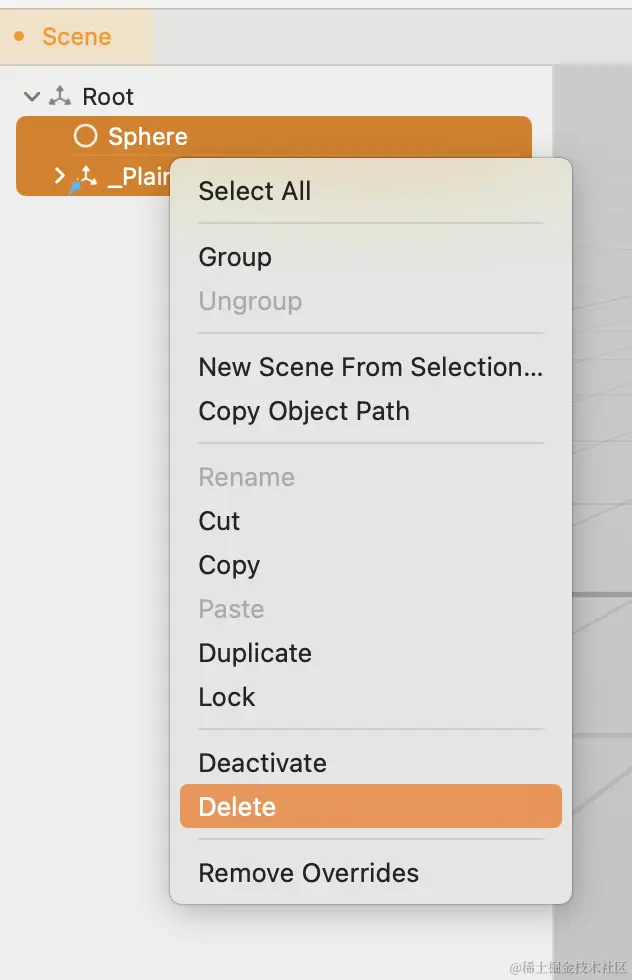The image size is (632, 980).
Task: Click the Root transform icon
Action: point(60,96)
